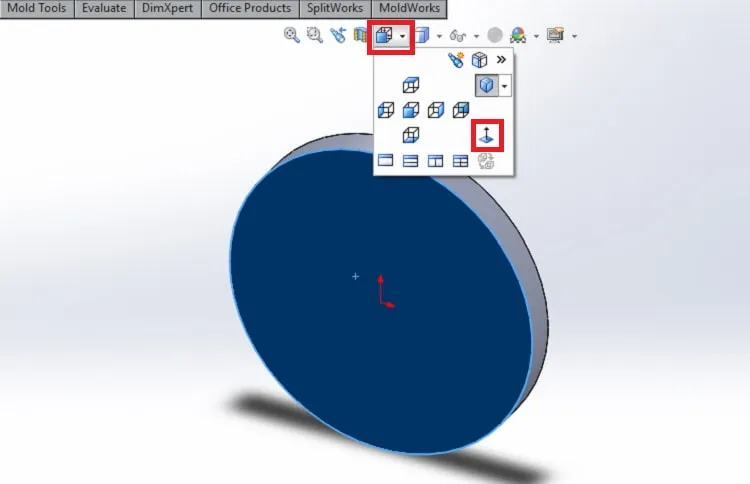Image resolution: width=750 pixels, height=484 pixels.
Task: Click the Previous View icon
Action: click(338, 35)
